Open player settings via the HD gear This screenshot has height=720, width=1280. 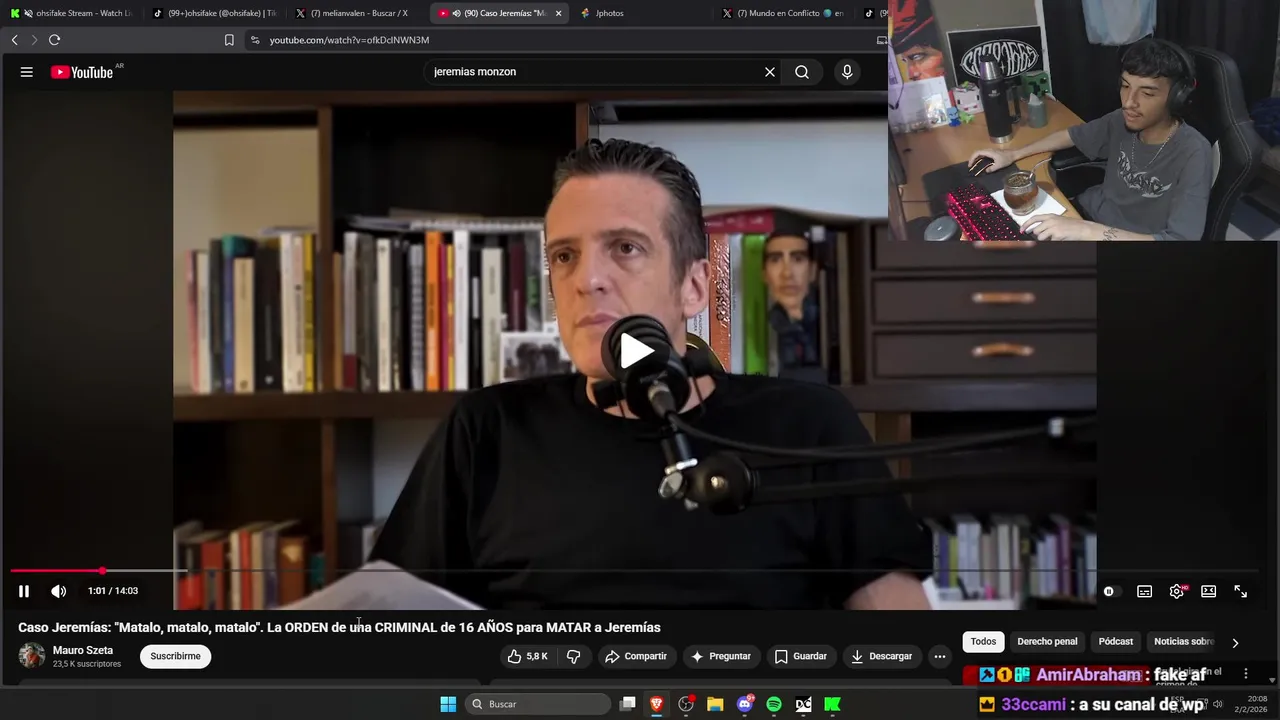1177,591
